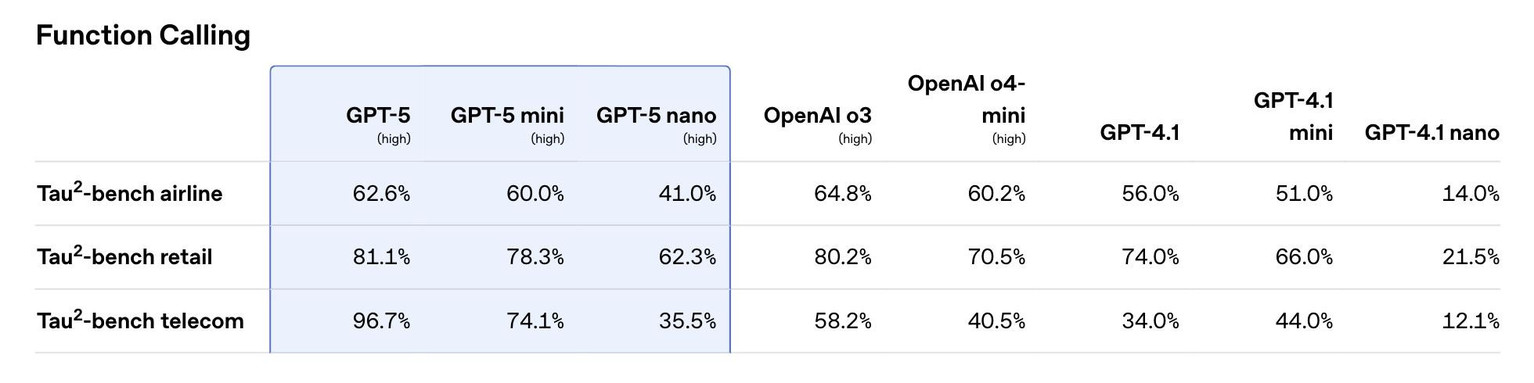Click o4-mini retail score 70.5%
1534x383 pixels.
[x=997, y=257]
